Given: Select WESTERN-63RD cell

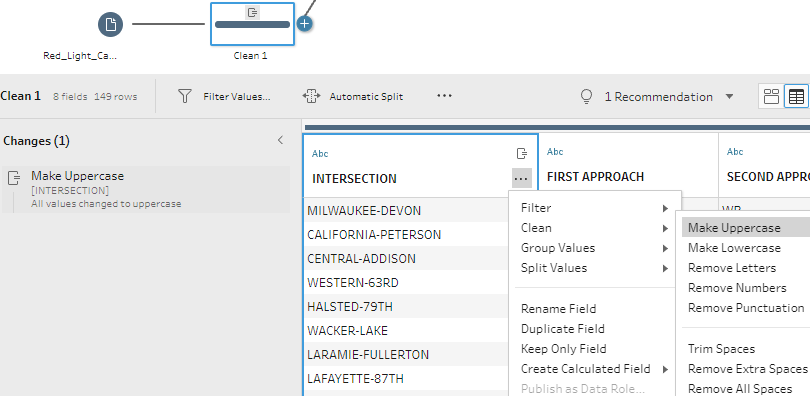Looking at the screenshot, I should tap(406, 283).
